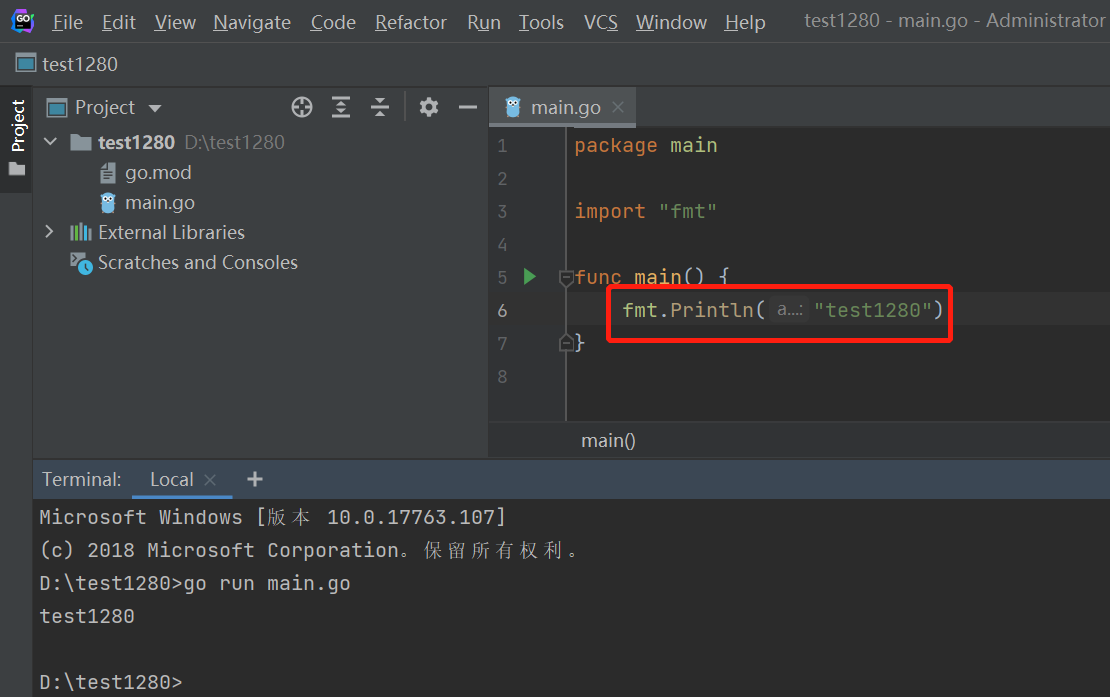Click the terminal prompt D:\test1280>
The image size is (1110, 697).
coord(110,683)
